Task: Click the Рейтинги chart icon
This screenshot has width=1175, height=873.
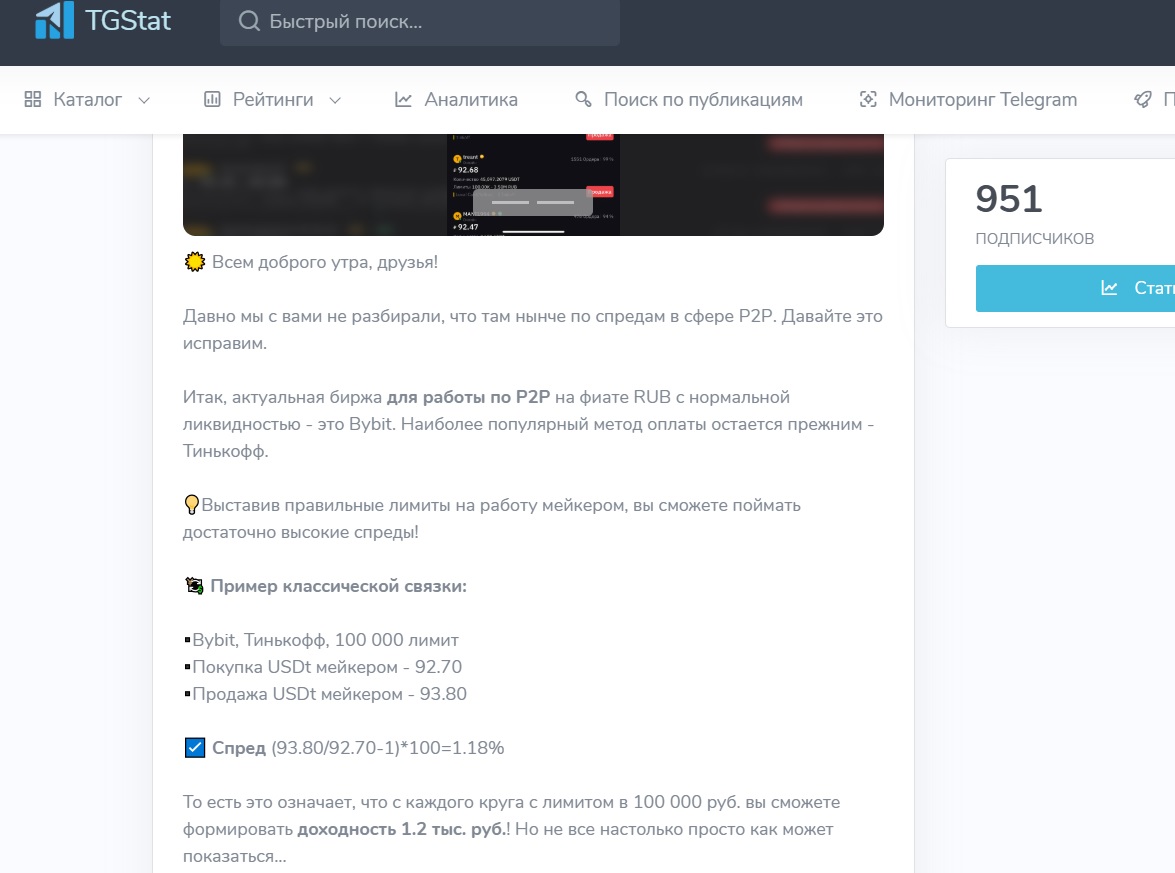Action: coord(212,100)
